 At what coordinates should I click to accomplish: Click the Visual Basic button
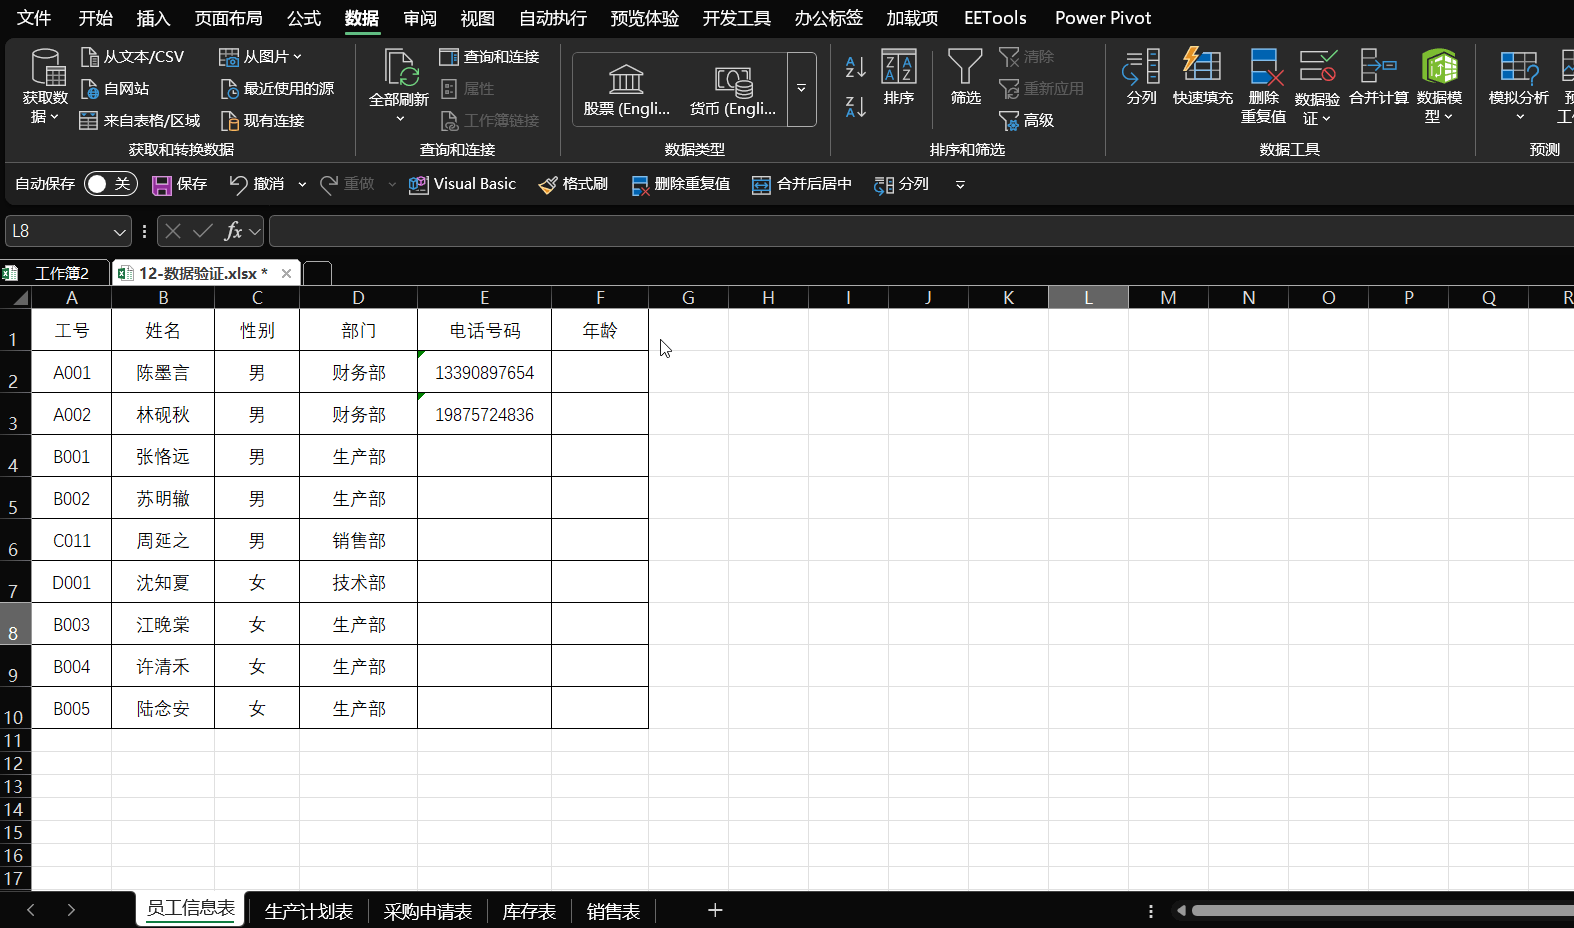(x=462, y=184)
